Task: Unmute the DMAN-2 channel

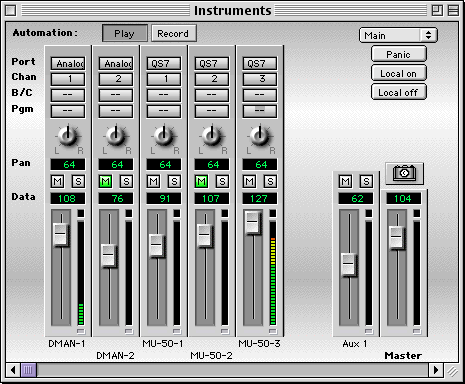Action: click(x=105, y=182)
